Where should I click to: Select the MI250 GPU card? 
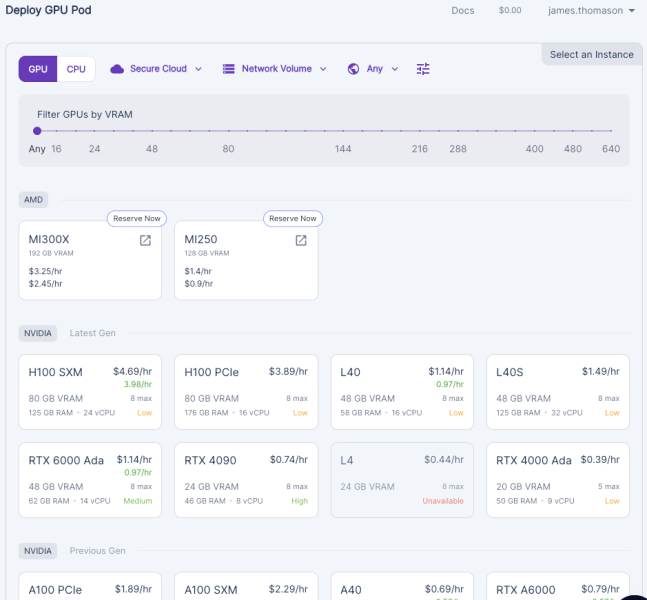click(x=246, y=260)
